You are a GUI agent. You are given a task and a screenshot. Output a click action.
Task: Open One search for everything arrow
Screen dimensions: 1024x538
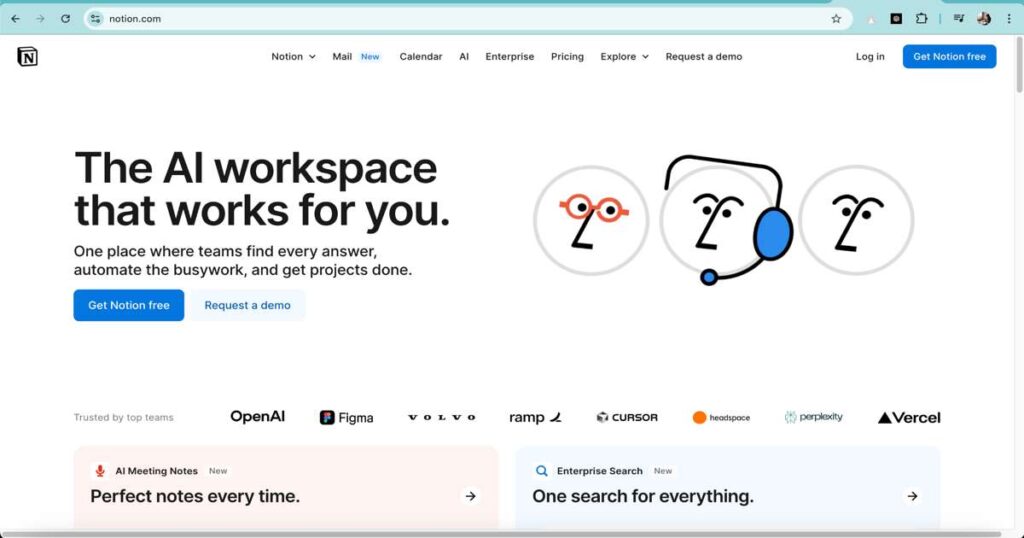pyautogui.click(x=912, y=496)
